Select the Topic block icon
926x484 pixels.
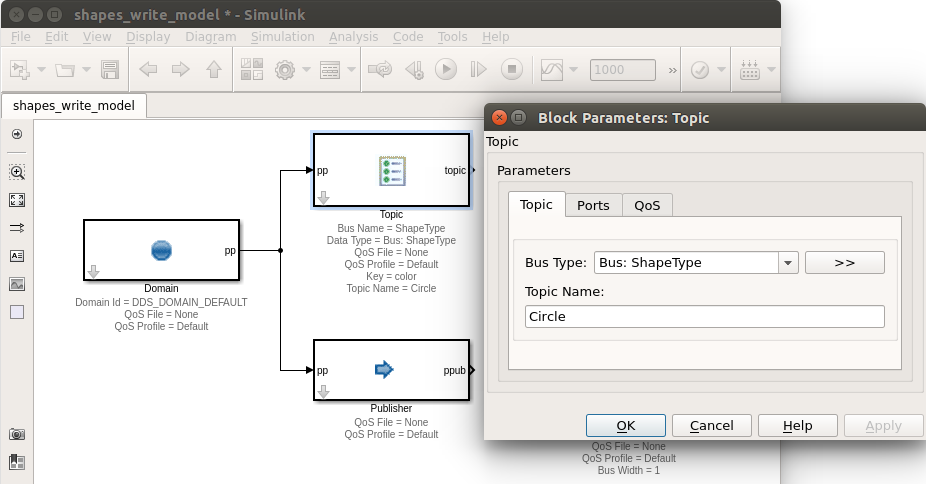coord(392,171)
